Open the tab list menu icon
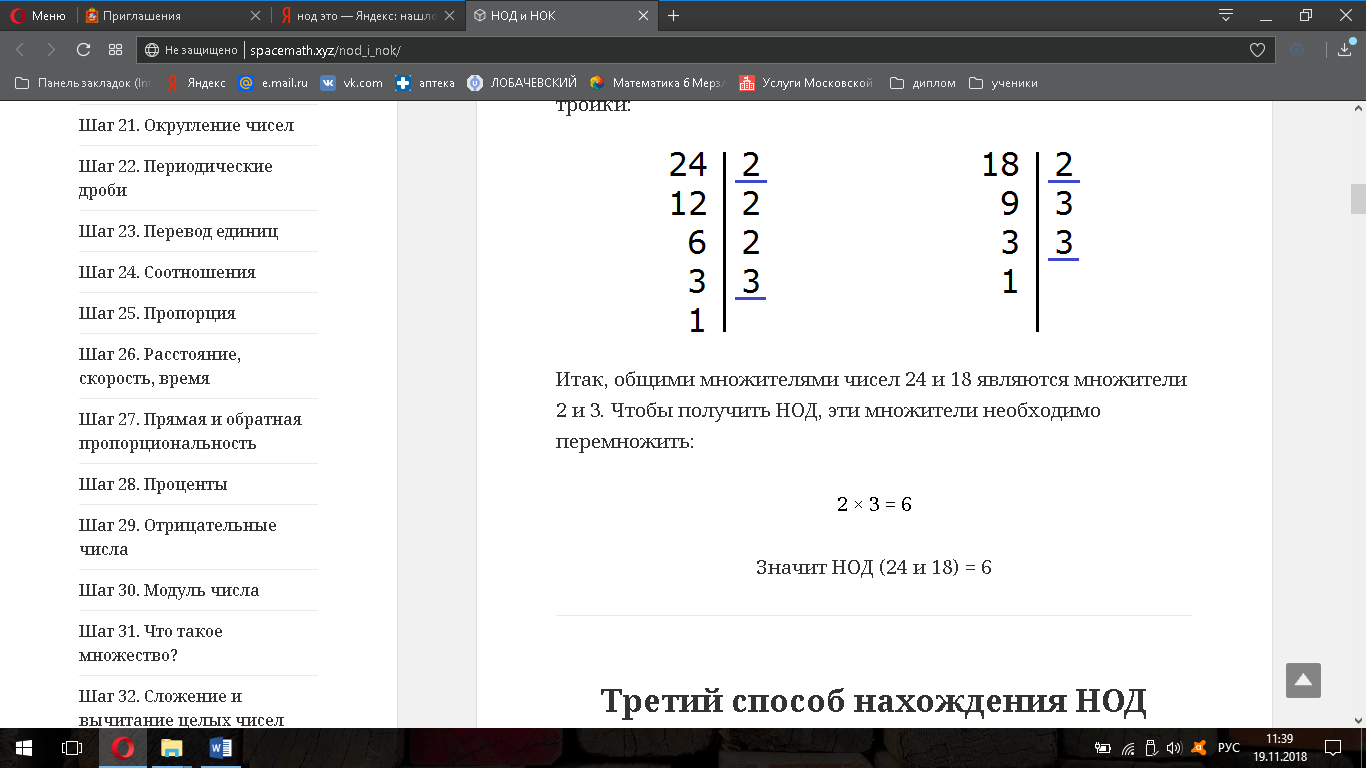Viewport: 1366px width, 768px height. coord(1227,16)
